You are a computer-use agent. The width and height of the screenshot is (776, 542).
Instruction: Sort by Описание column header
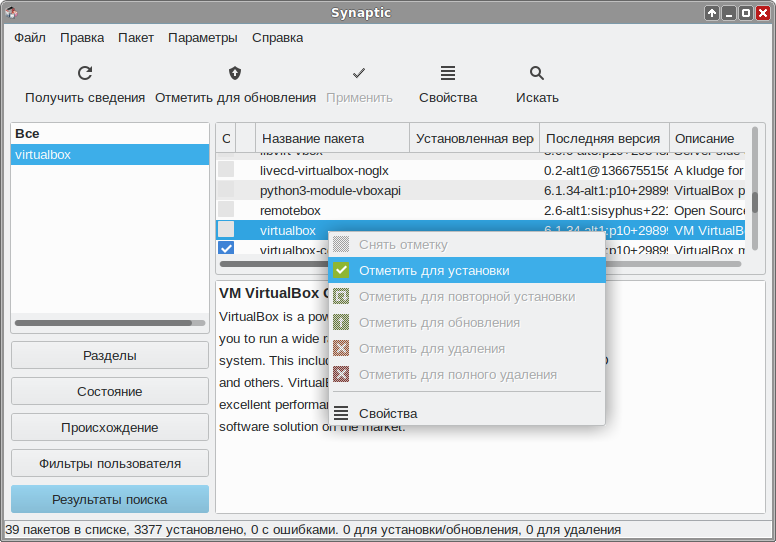pos(707,138)
